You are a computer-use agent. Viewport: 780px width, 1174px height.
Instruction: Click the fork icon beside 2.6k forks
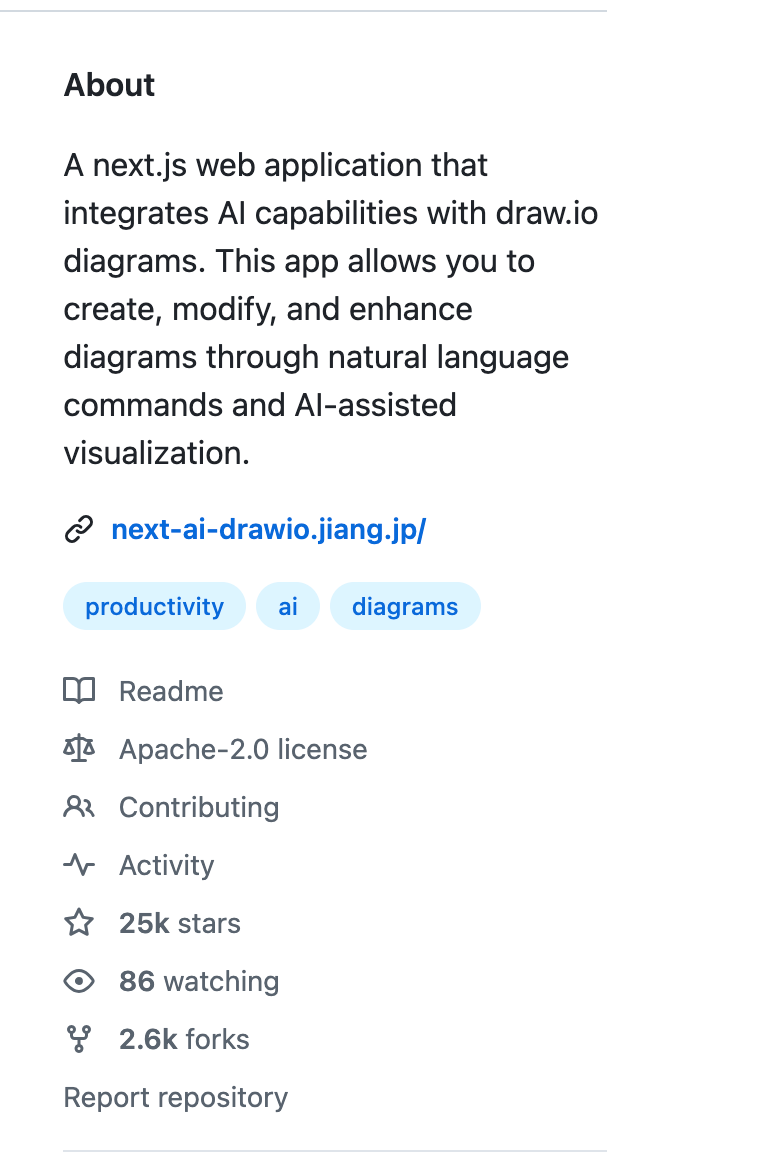click(79, 1039)
